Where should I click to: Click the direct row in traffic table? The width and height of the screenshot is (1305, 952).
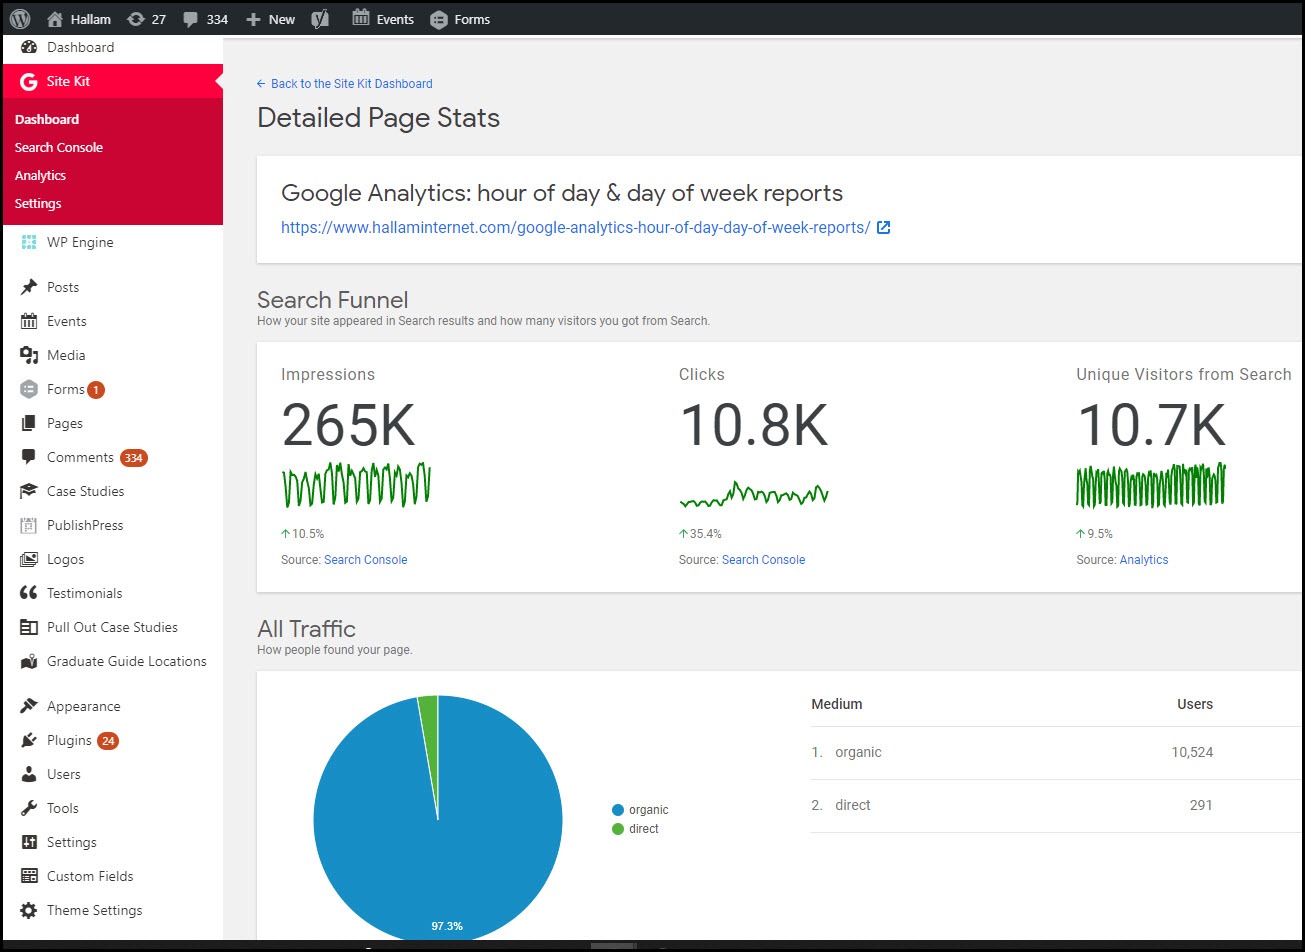pos(1058,805)
